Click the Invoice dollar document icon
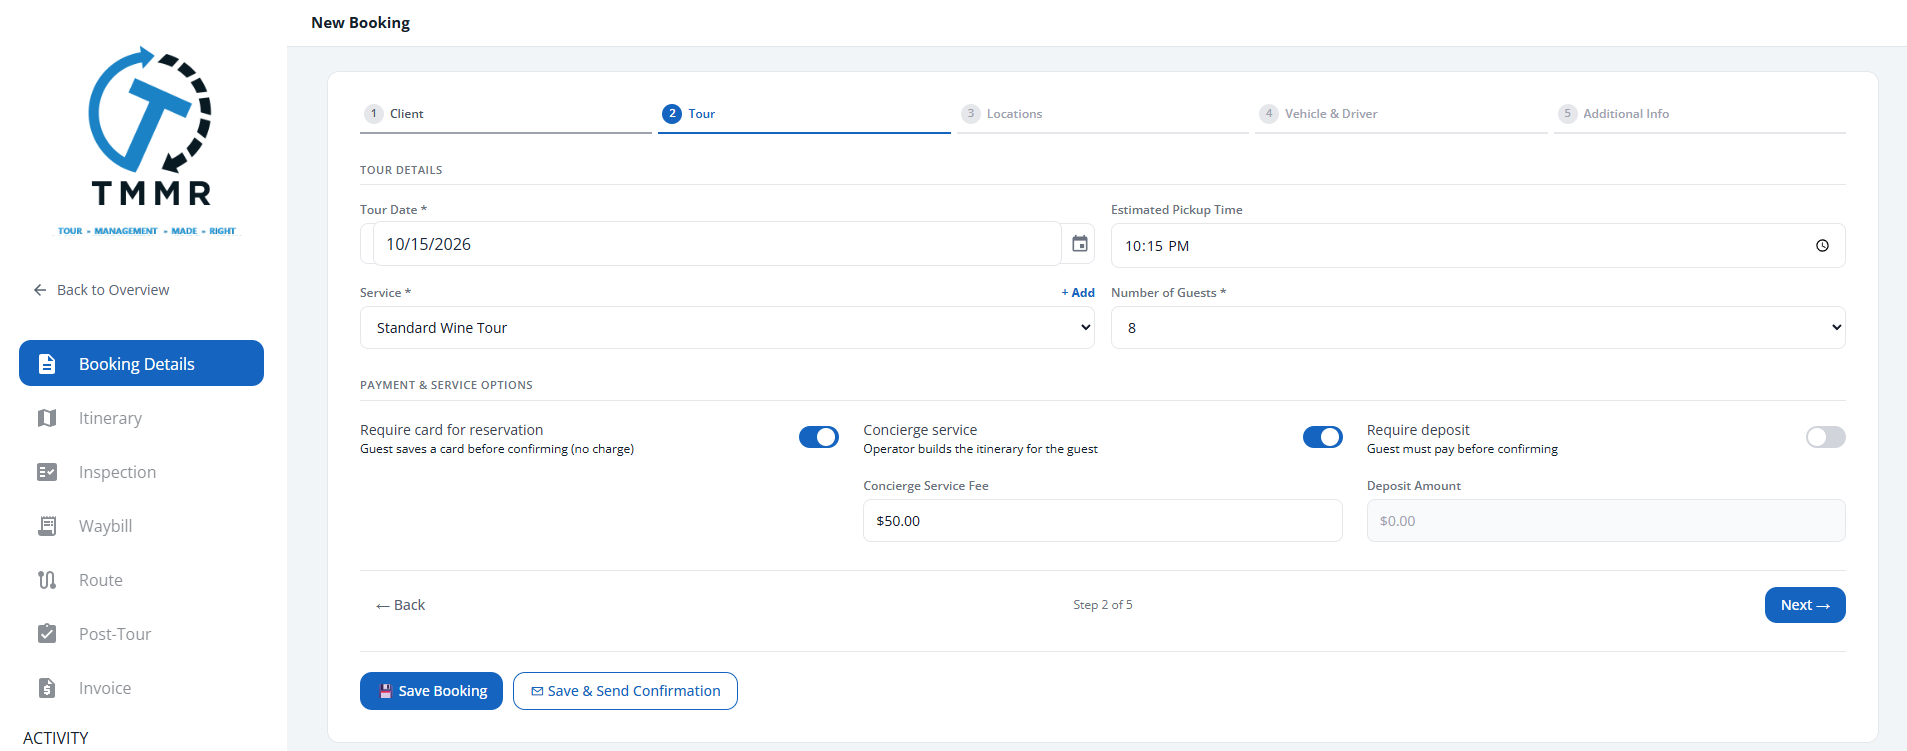1907x751 pixels. point(47,688)
